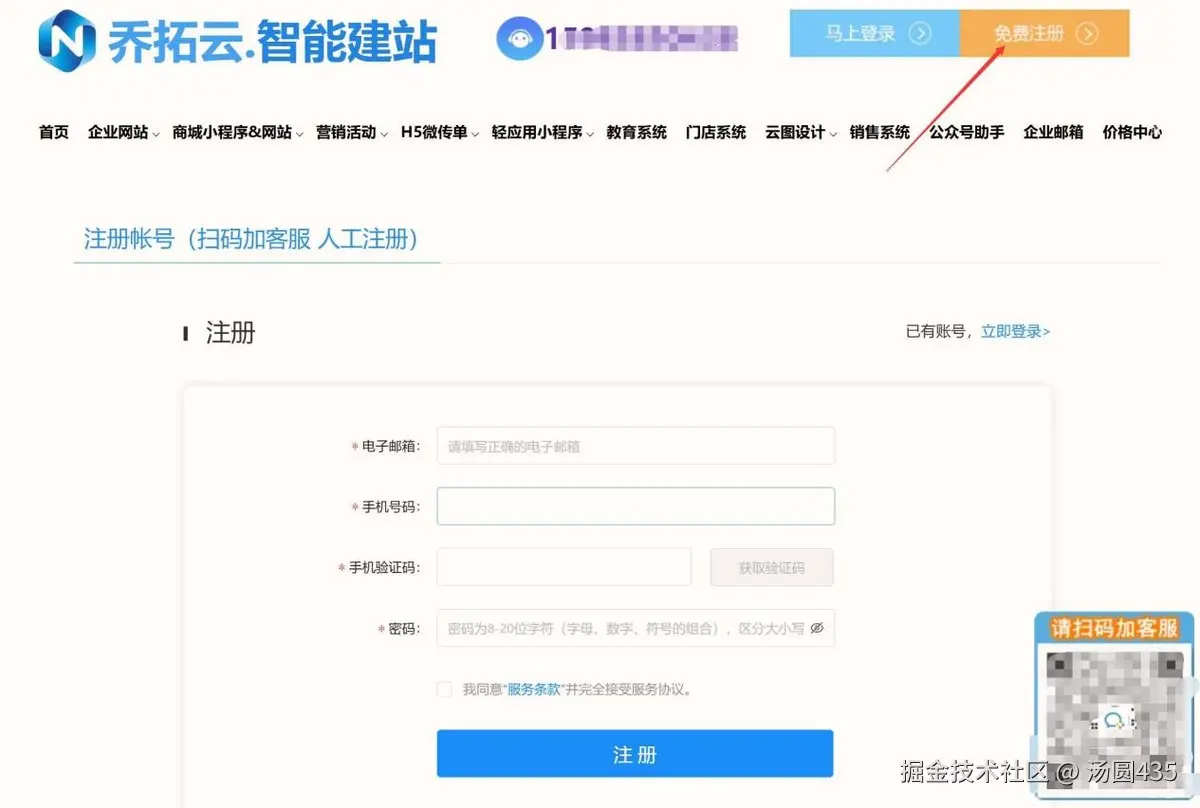Open 价格中心 menu item
Viewport: 1200px width, 808px height.
1132,132
